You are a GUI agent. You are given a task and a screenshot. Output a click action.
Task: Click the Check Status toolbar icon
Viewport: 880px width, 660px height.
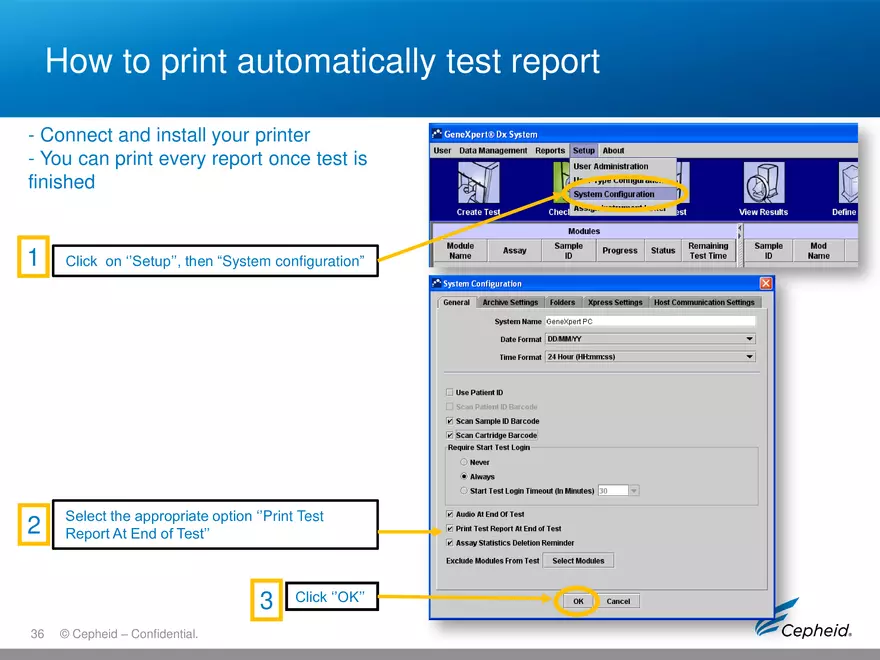559,181
